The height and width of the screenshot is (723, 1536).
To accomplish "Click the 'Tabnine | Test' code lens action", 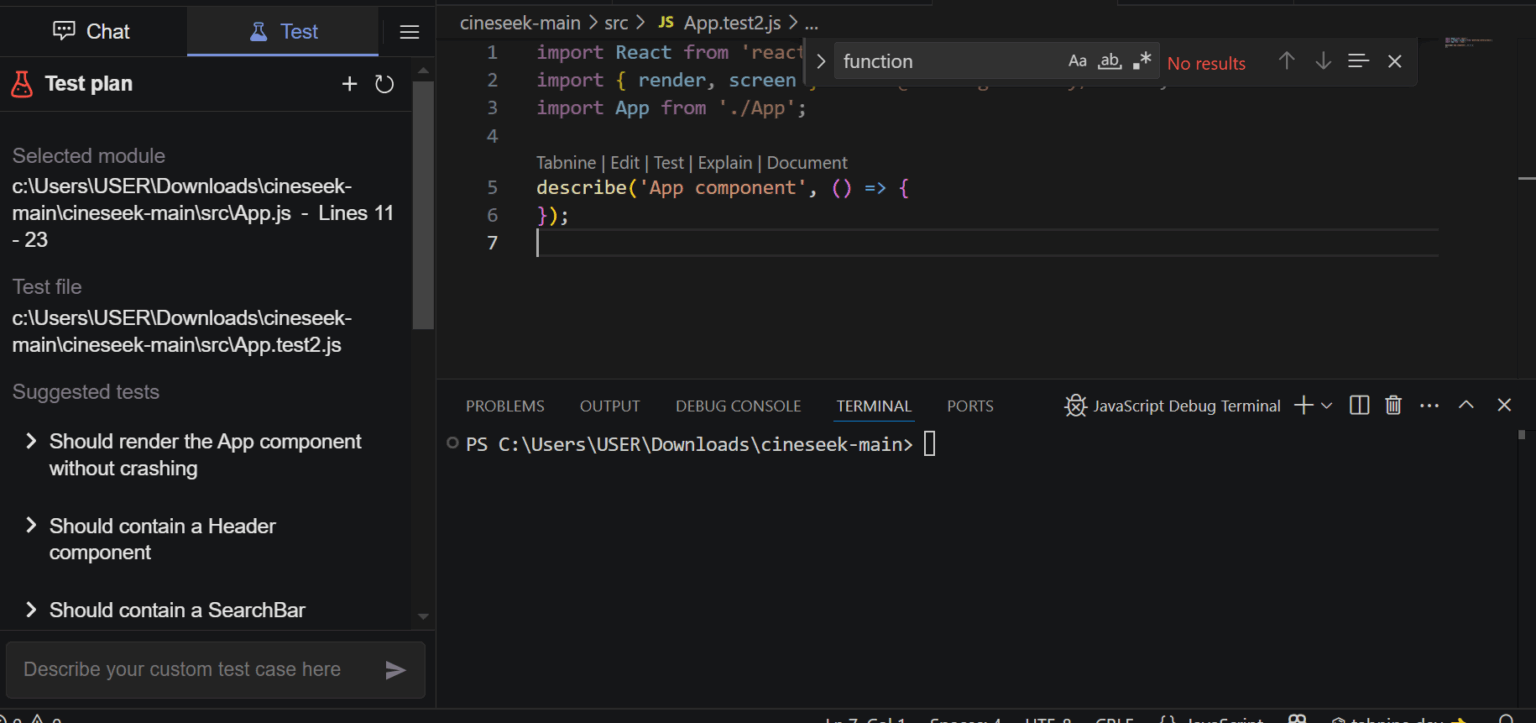I will pyautogui.click(x=668, y=162).
